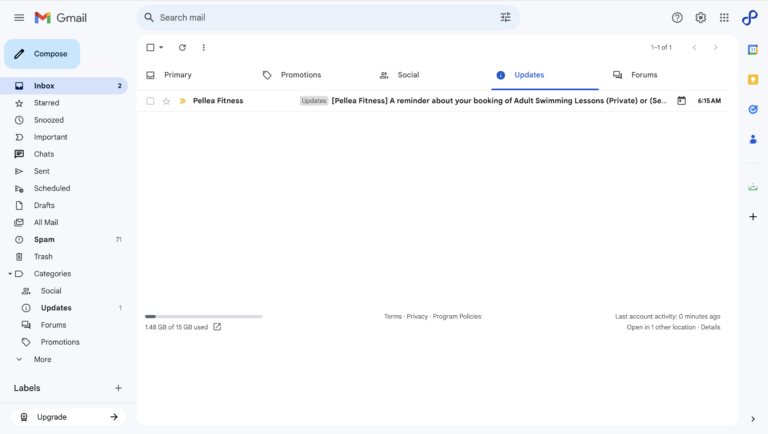Open Google Calendar side panel

[753, 49]
